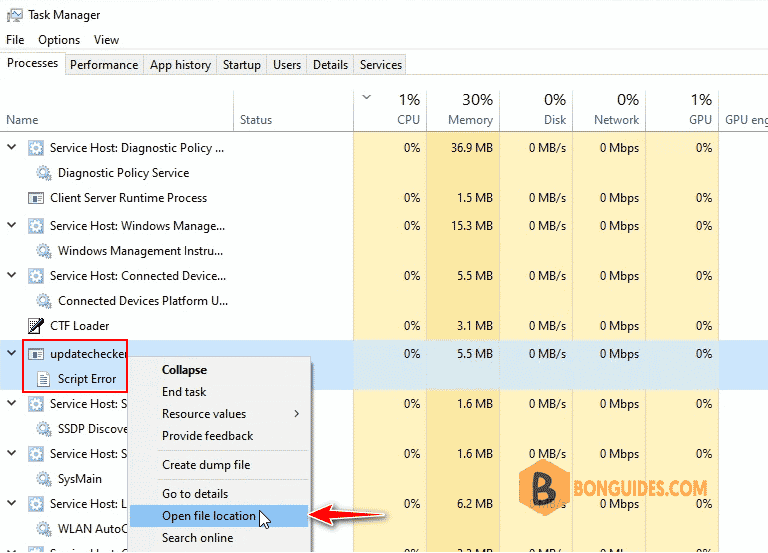
Task: Click the 3.1 MB memory value
Action: coord(475,326)
